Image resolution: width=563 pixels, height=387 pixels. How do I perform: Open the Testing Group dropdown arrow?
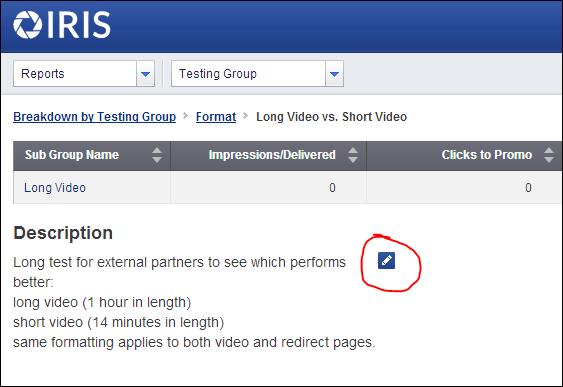tap(334, 74)
